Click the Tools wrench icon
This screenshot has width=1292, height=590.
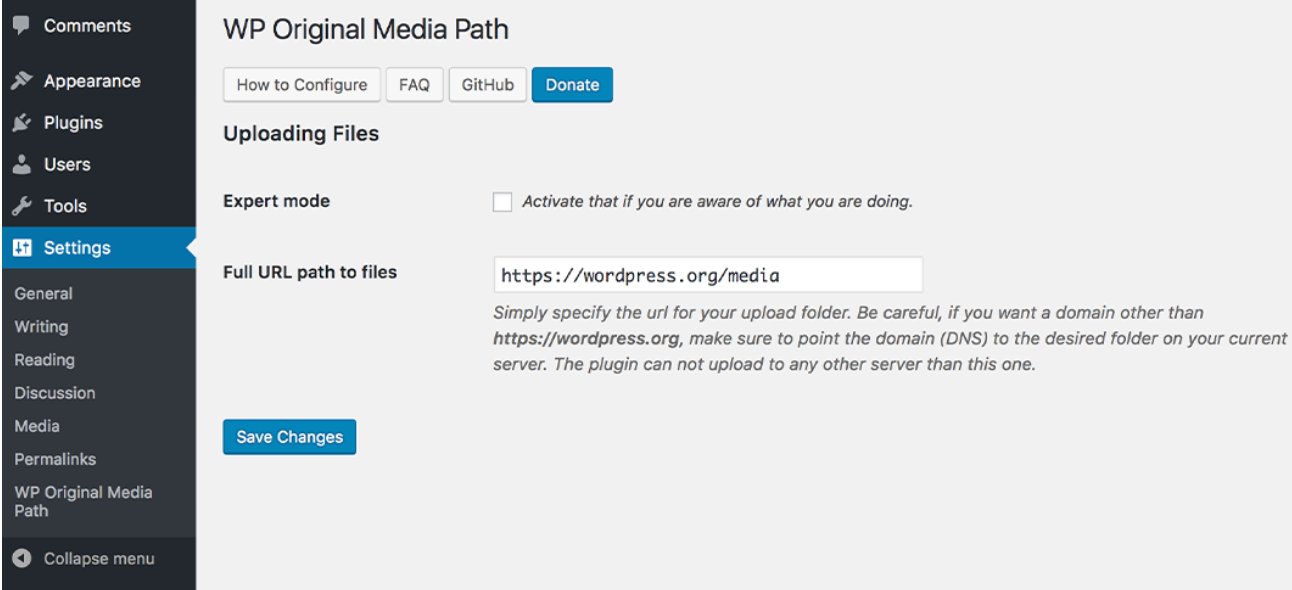coord(21,207)
